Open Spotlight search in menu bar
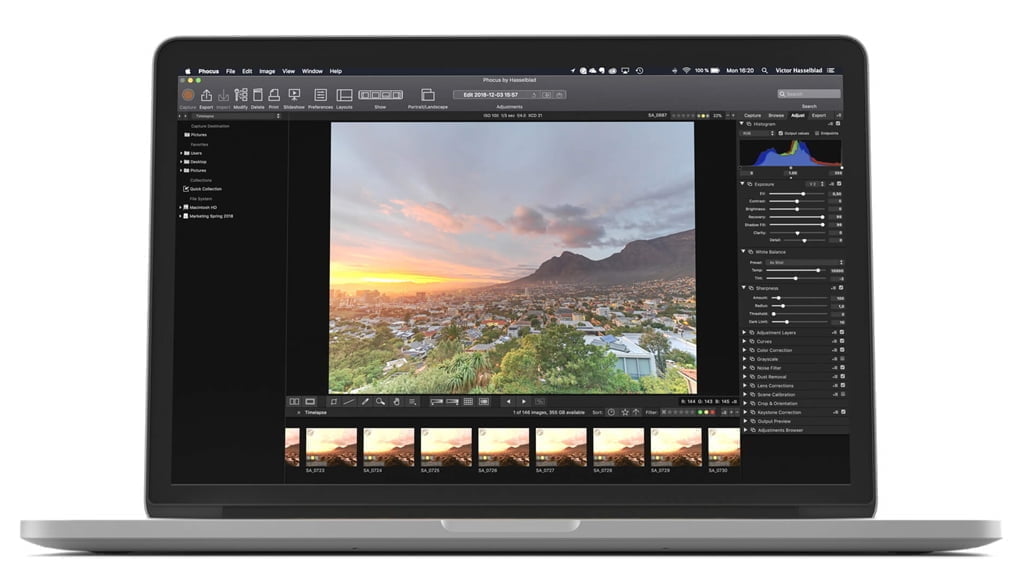 point(764,71)
